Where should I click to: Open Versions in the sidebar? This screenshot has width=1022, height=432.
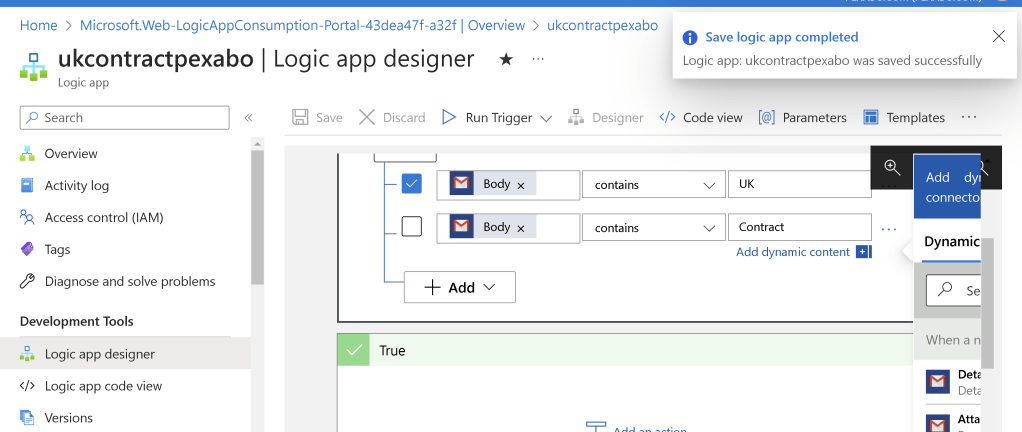point(68,418)
